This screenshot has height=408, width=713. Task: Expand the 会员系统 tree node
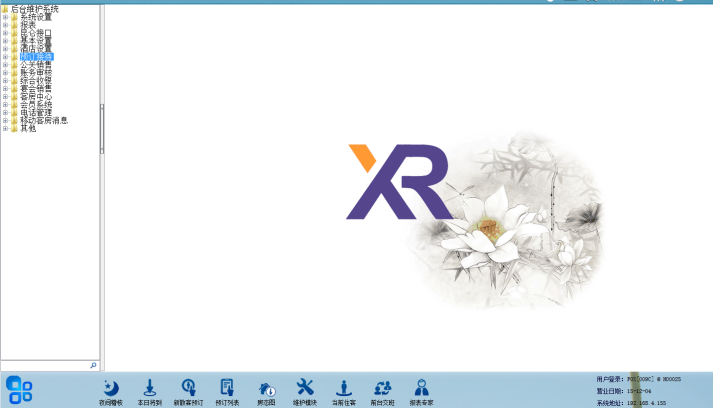(x=5, y=105)
